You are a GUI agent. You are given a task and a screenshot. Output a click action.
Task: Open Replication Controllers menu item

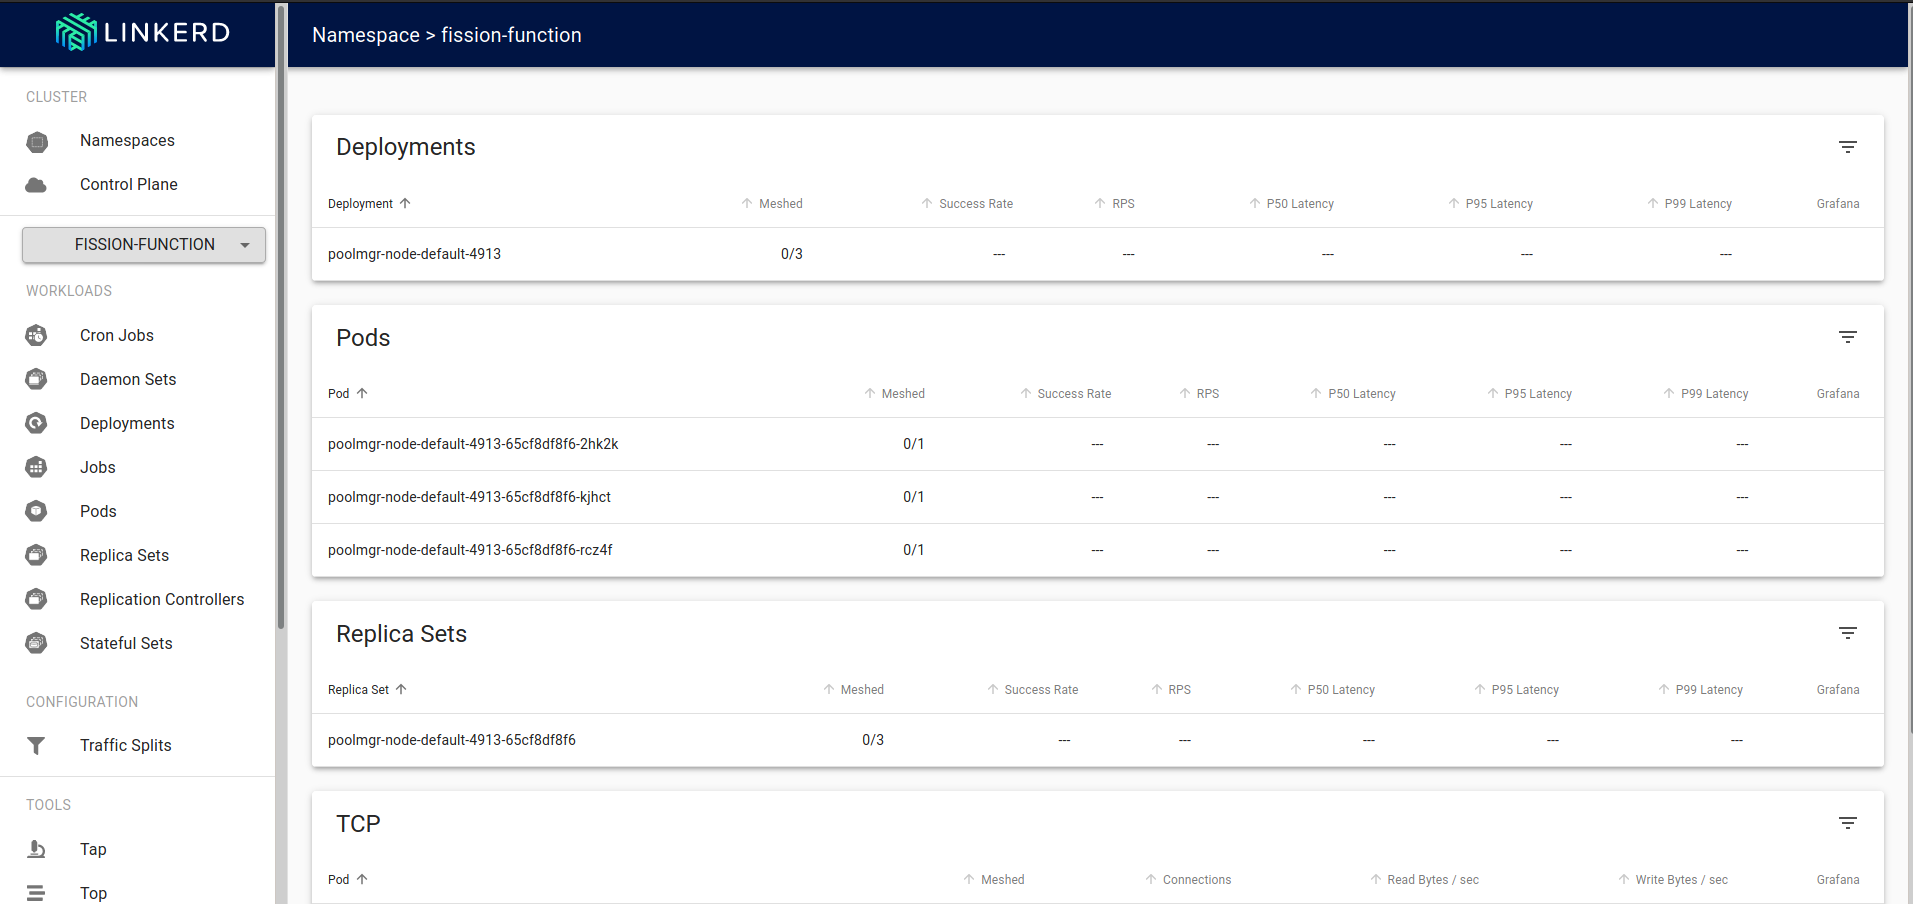(162, 600)
